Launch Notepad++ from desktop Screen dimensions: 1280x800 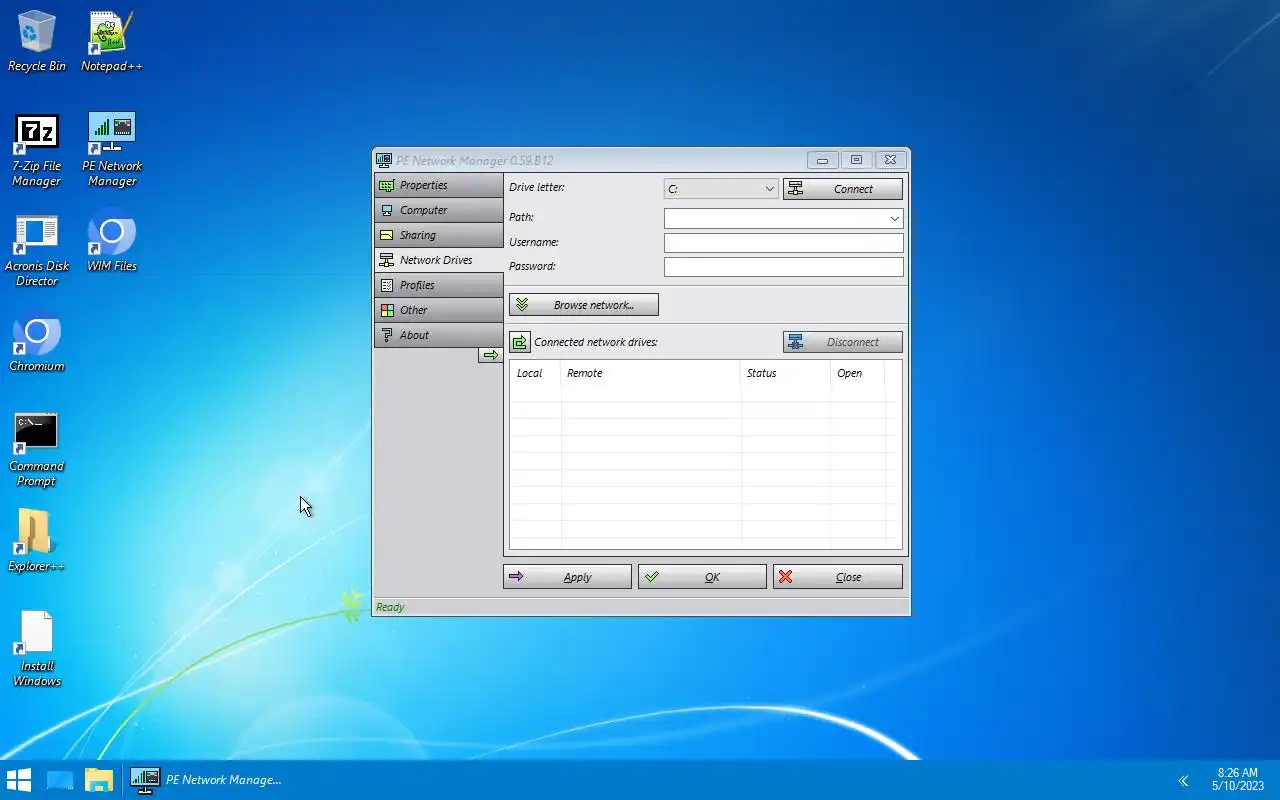pyautogui.click(x=112, y=41)
